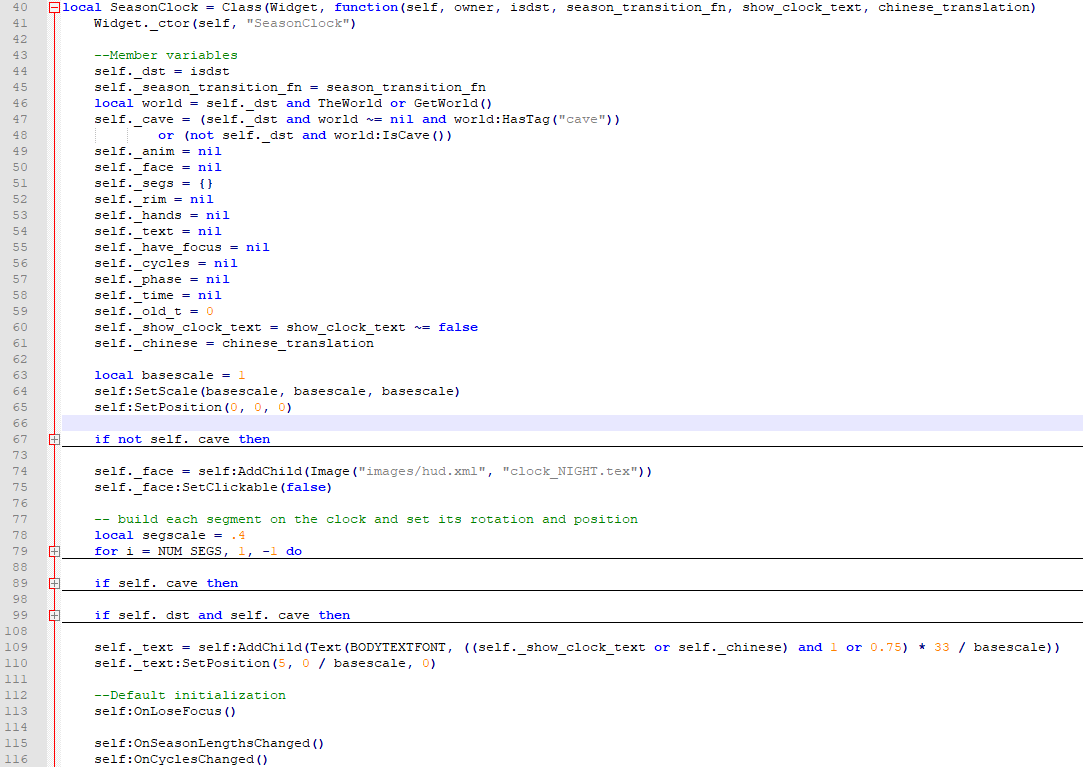
Task: Expand the folded "if not self._cave then" block
Action: [x=54, y=439]
